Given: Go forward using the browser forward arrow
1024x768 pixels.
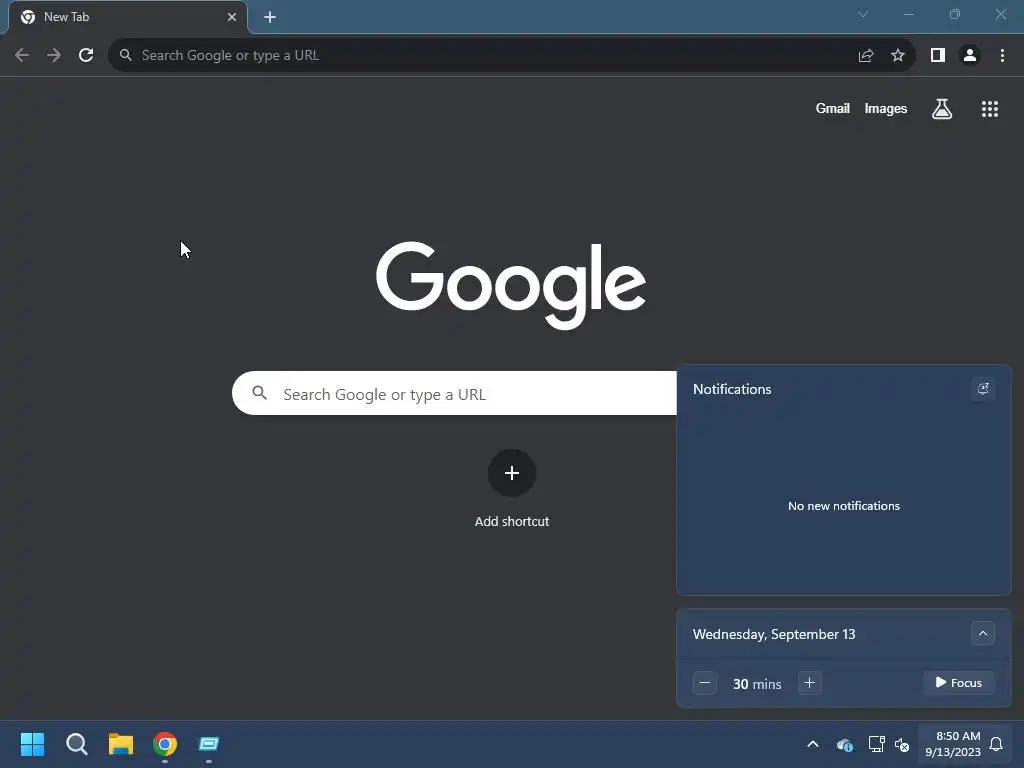Looking at the screenshot, I should coord(54,55).
